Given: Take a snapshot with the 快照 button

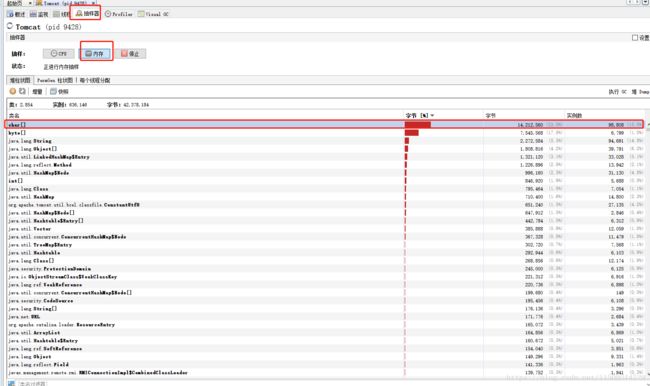Looking at the screenshot, I should (x=59, y=92).
